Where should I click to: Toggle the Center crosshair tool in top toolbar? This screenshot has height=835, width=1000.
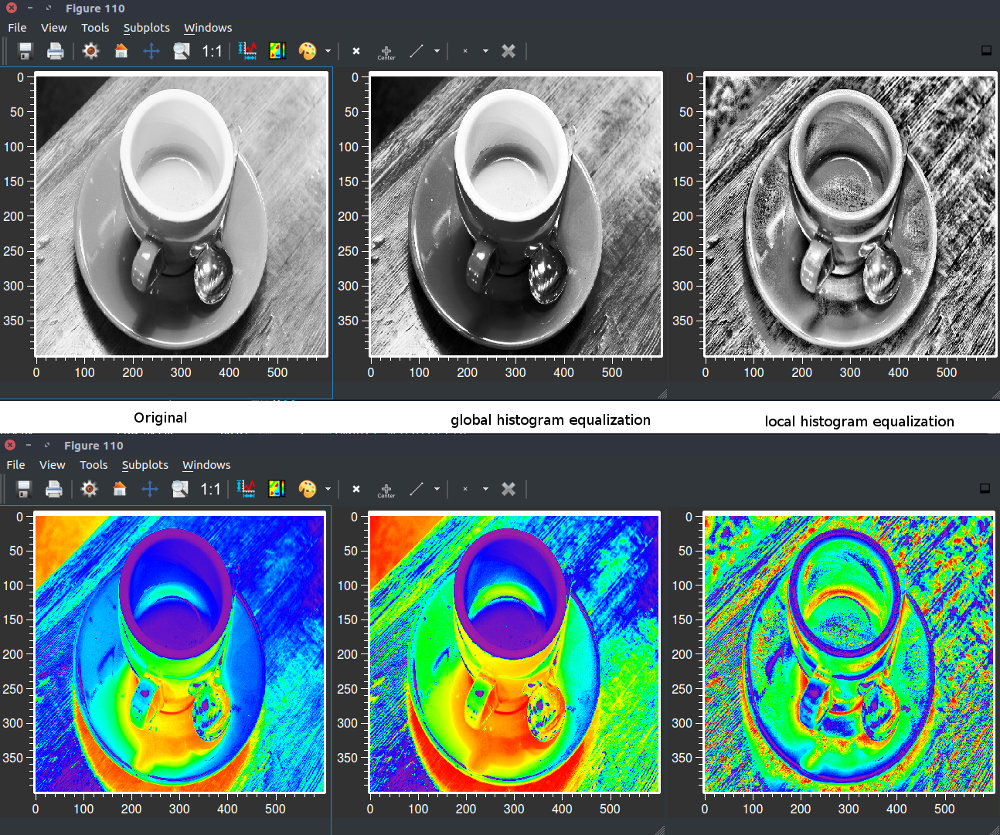click(386, 52)
